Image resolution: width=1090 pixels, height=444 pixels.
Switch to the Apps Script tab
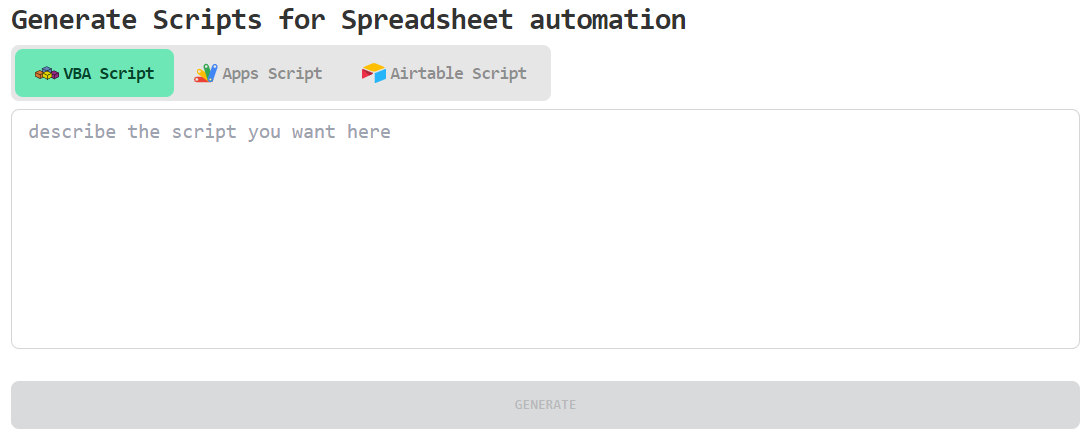[259, 73]
